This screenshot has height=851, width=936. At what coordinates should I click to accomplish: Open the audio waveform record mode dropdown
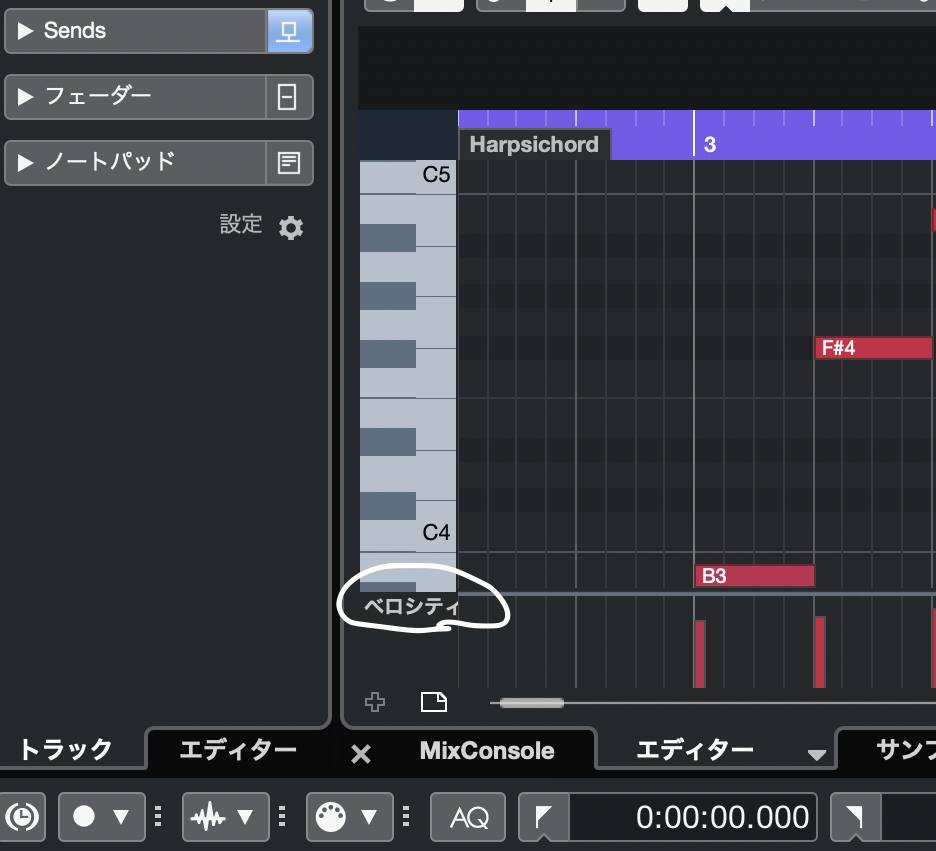tap(225, 818)
